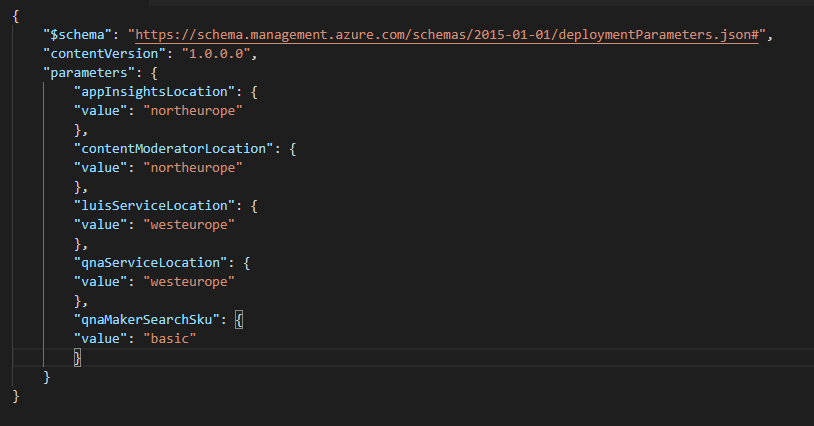Click the "value" key under contentModeratorLocation
The image size is (814, 426).
(101, 168)
